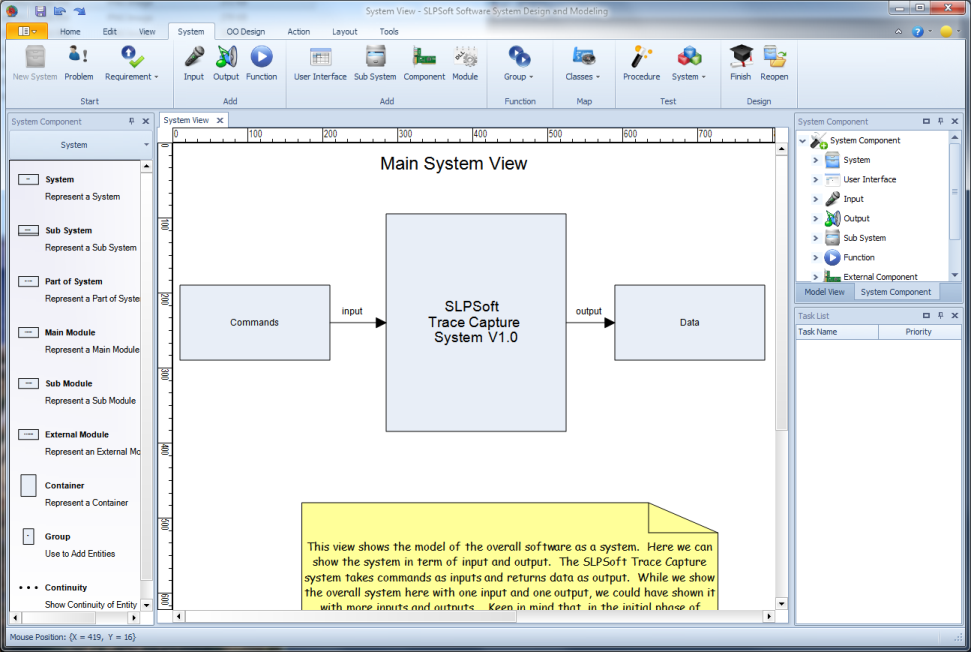
Task: Click the Finish design icon
Action: point(741,63)
